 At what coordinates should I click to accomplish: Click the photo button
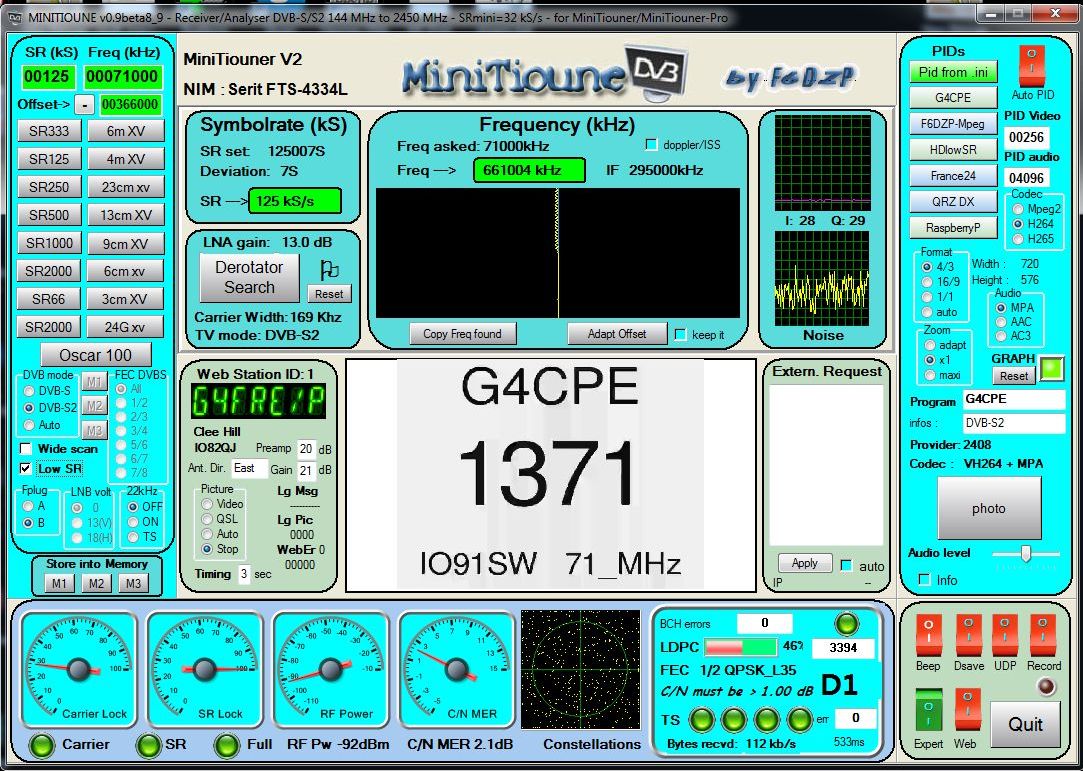coord(988,508)
